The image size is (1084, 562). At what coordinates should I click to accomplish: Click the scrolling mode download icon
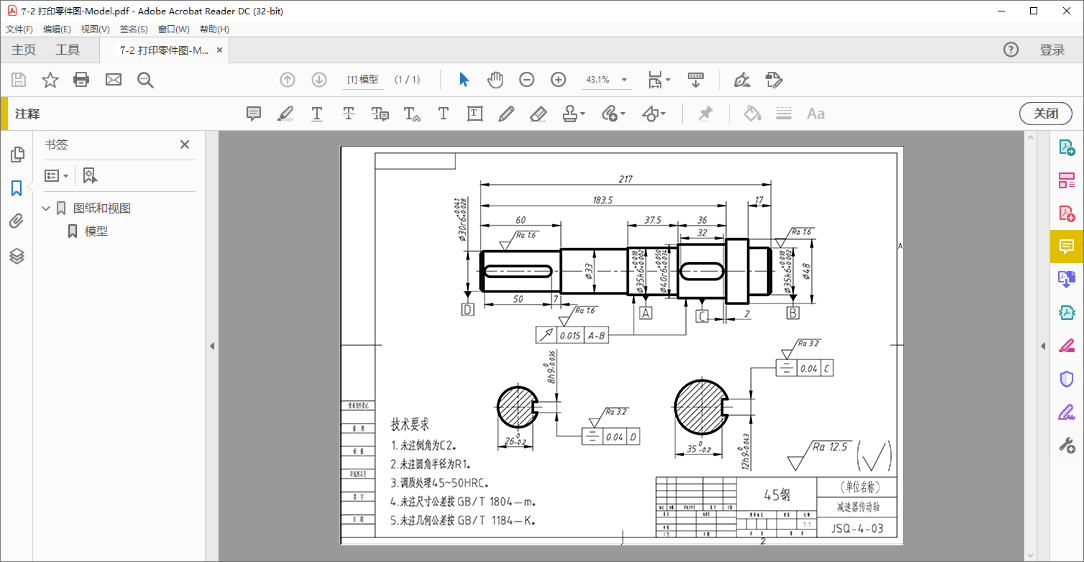coord(695,80)
